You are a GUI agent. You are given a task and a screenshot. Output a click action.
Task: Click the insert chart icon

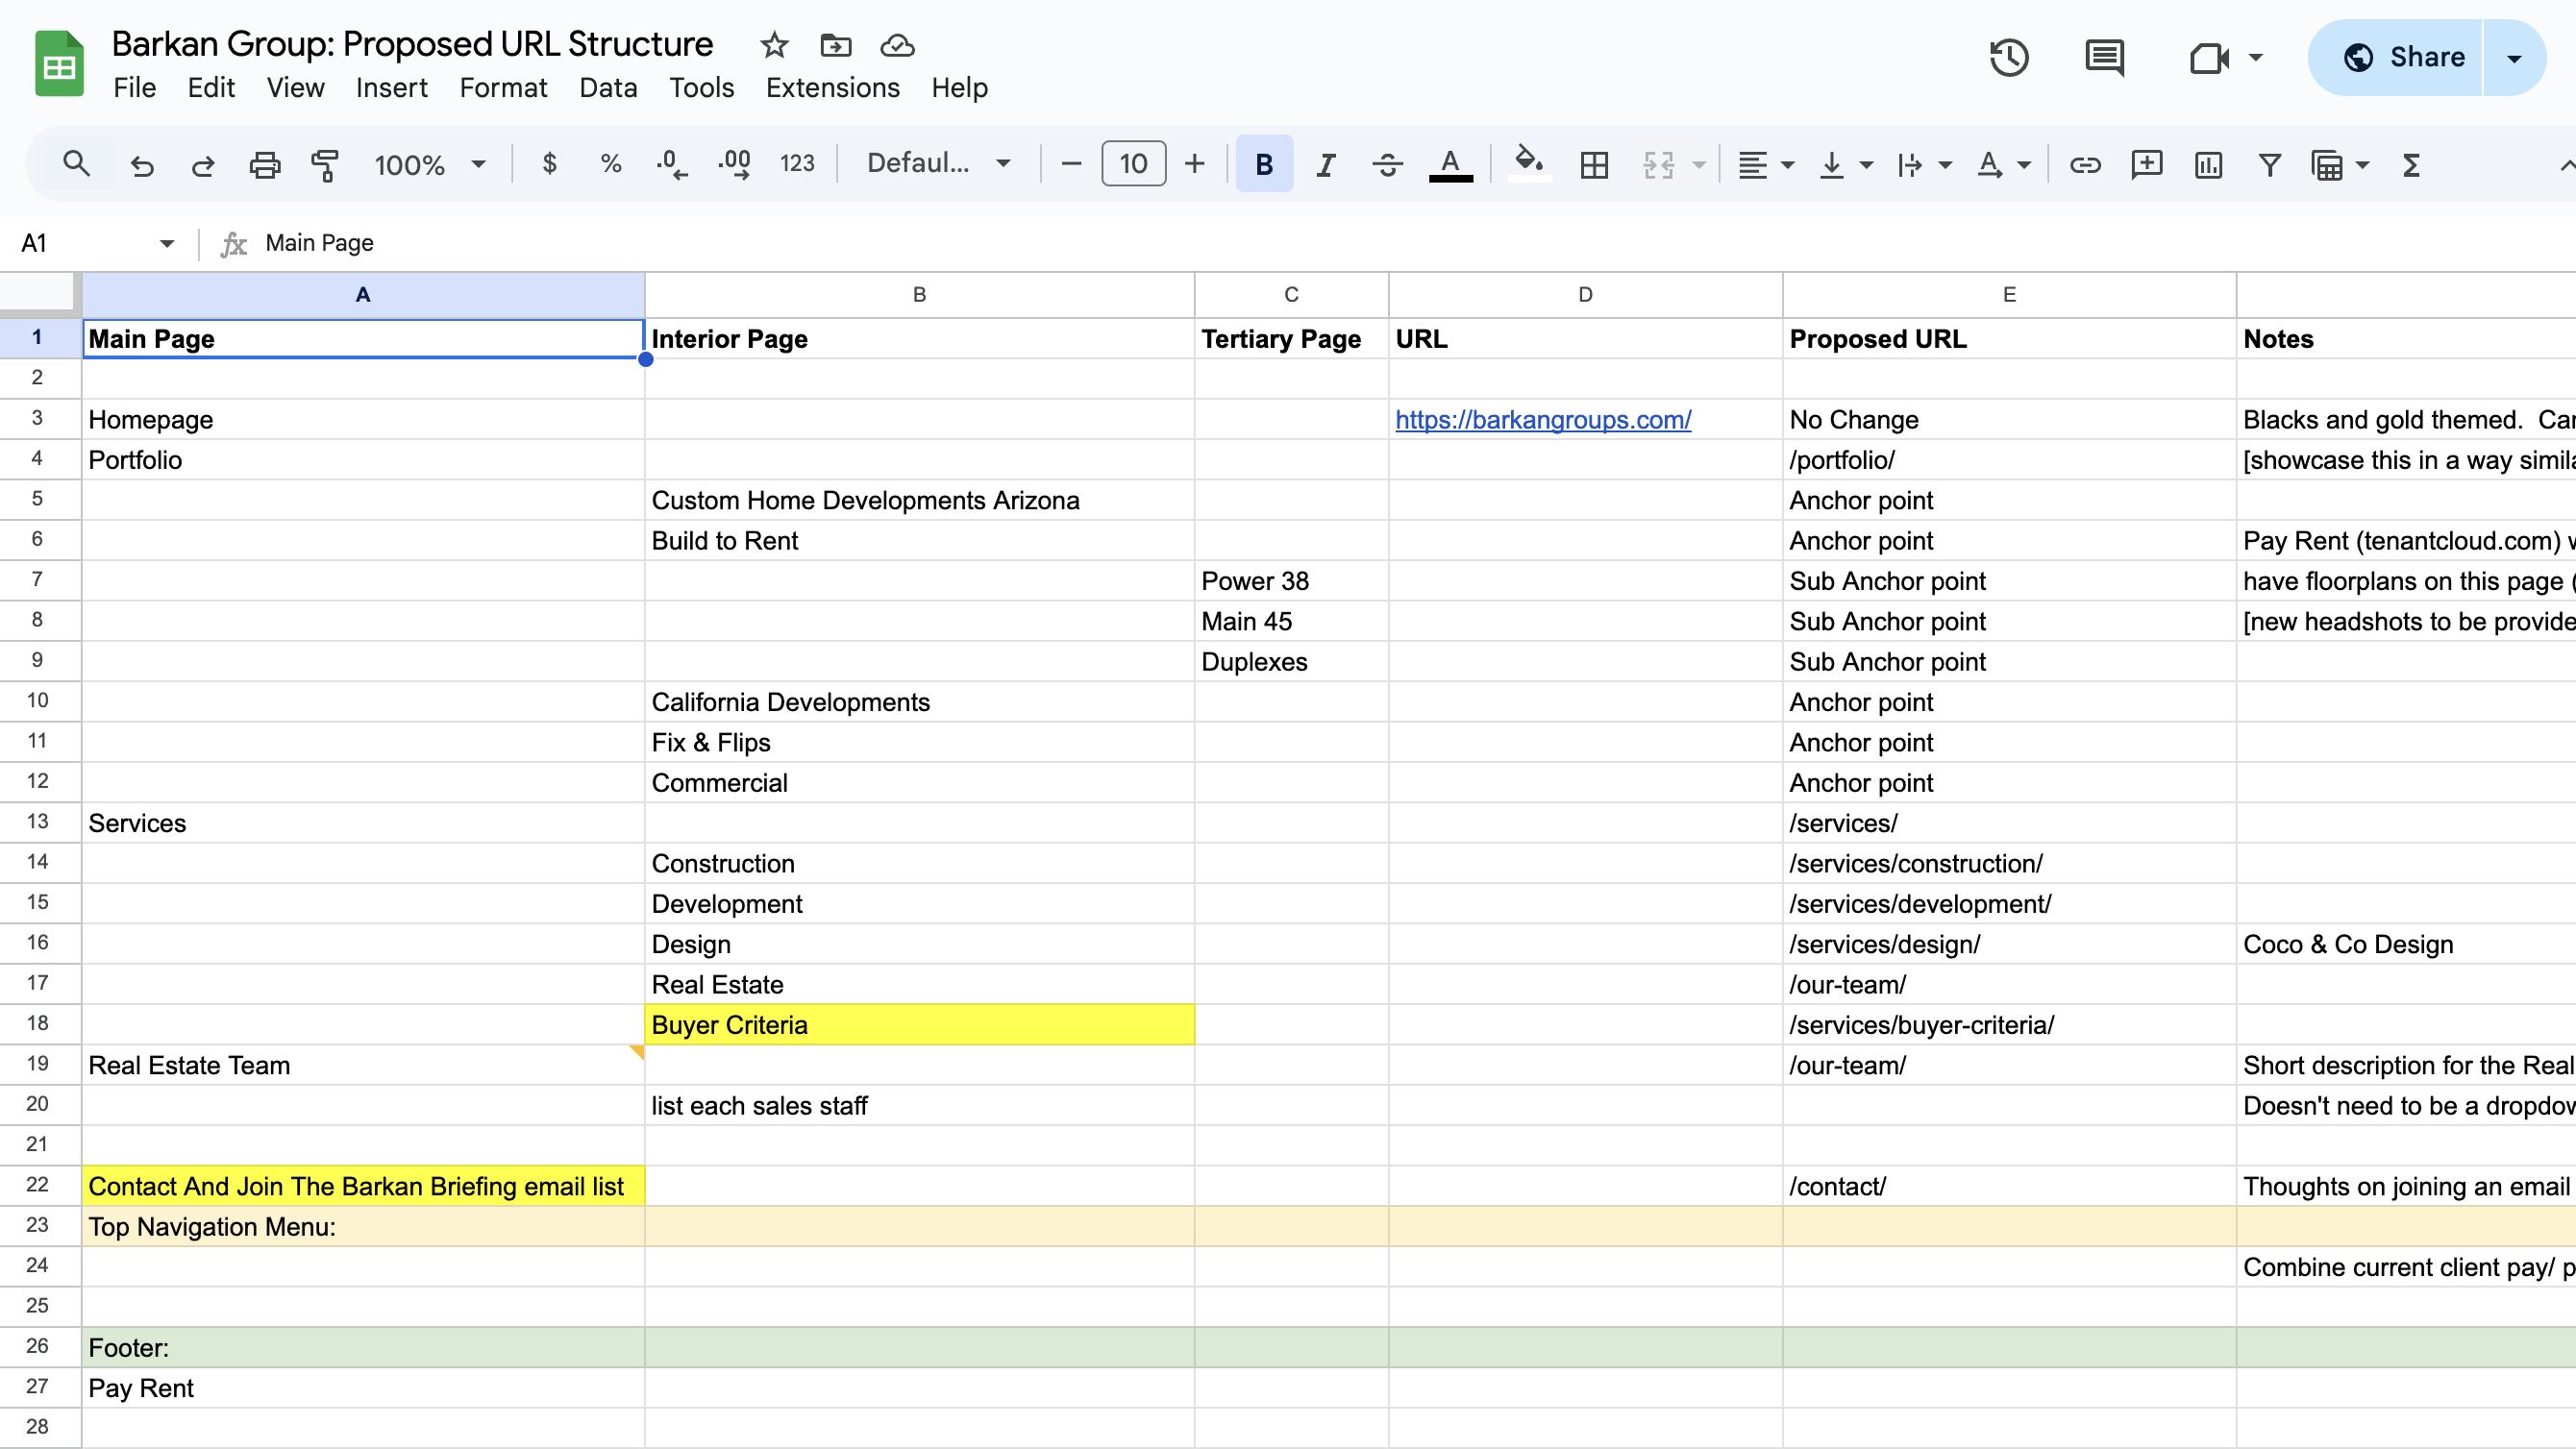2208,164
